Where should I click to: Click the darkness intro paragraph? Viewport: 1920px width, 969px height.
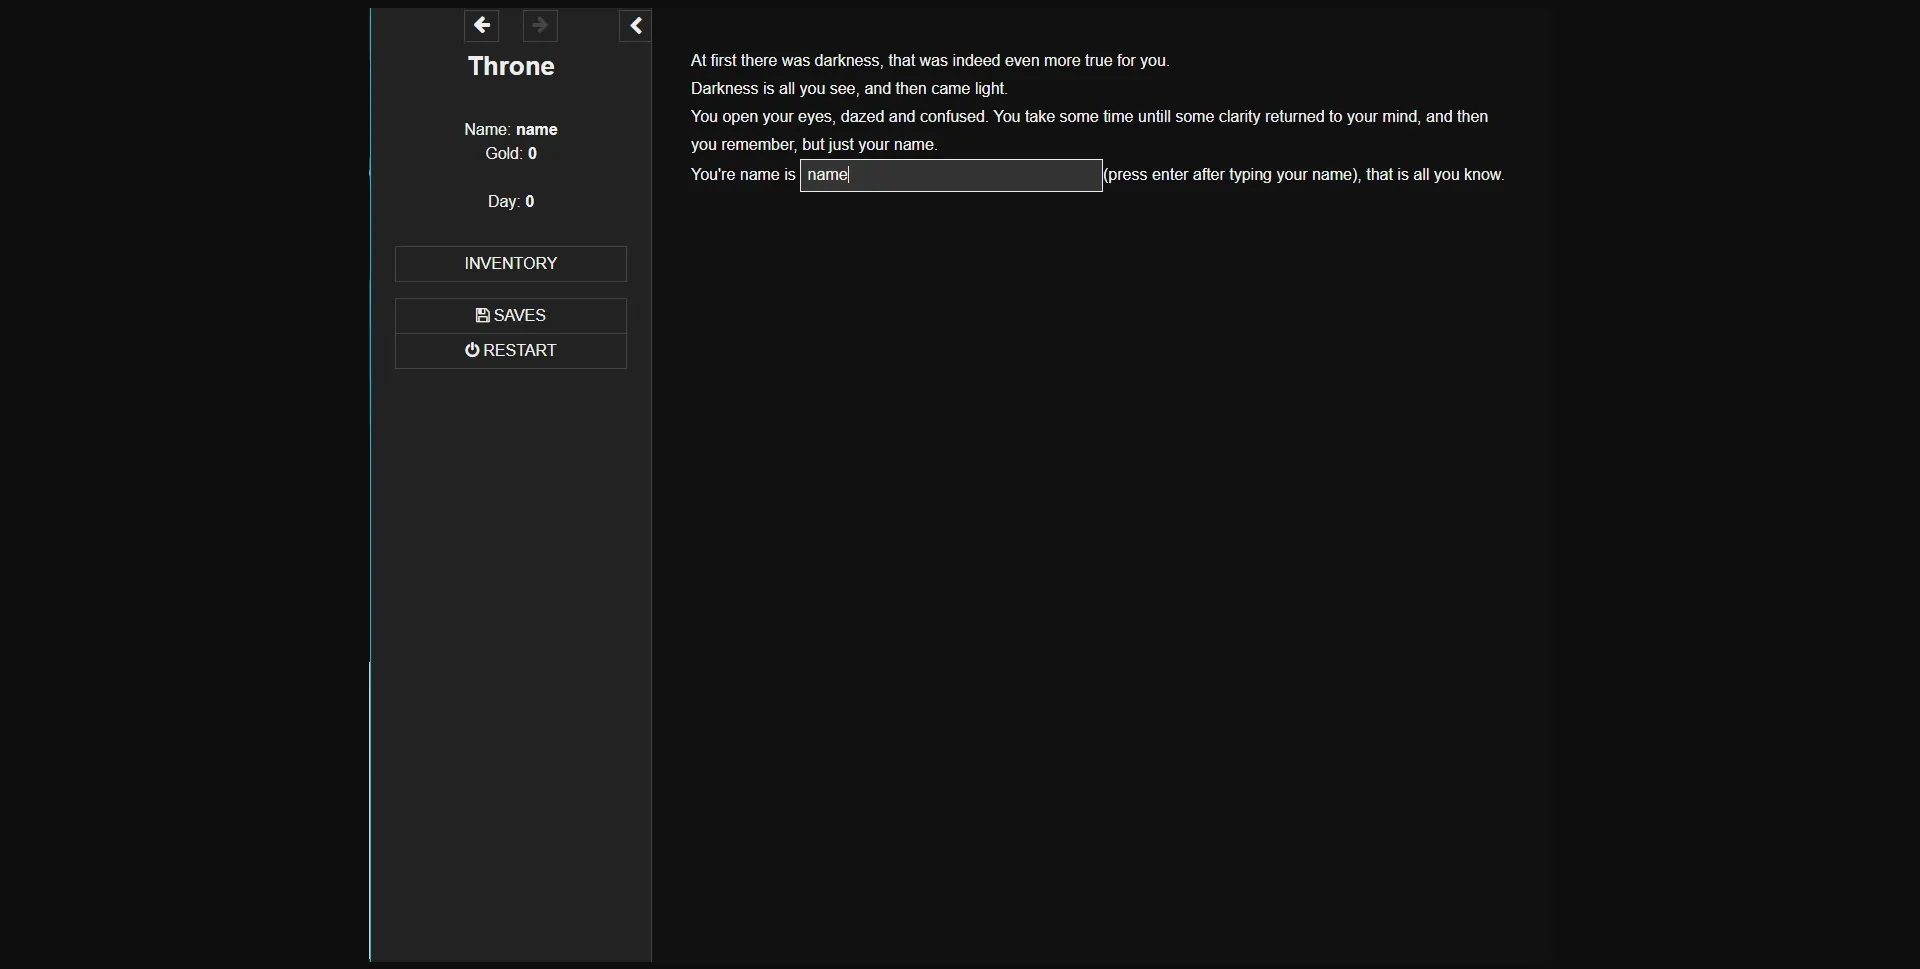pos(929,60)
